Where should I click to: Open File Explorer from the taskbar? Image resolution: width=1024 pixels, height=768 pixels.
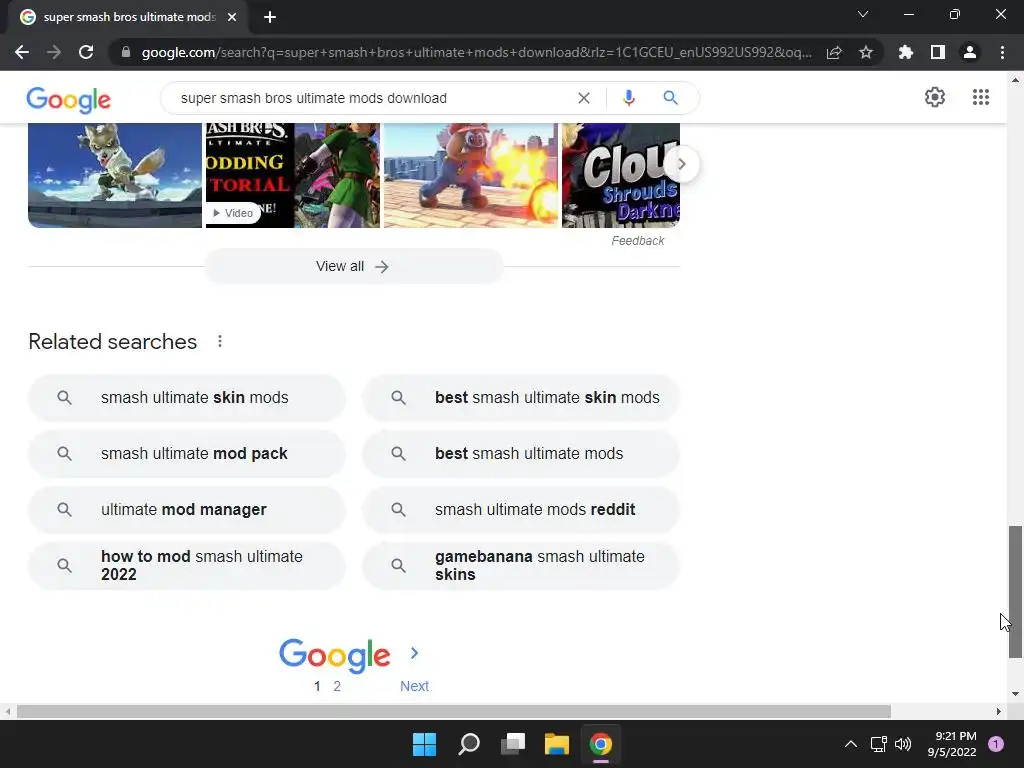(557, 744)
